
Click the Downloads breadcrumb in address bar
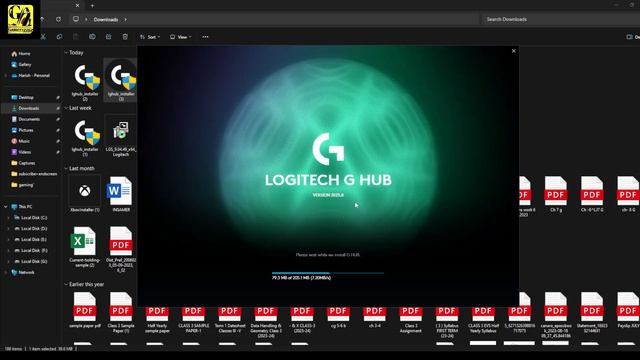tap(106, 19)
